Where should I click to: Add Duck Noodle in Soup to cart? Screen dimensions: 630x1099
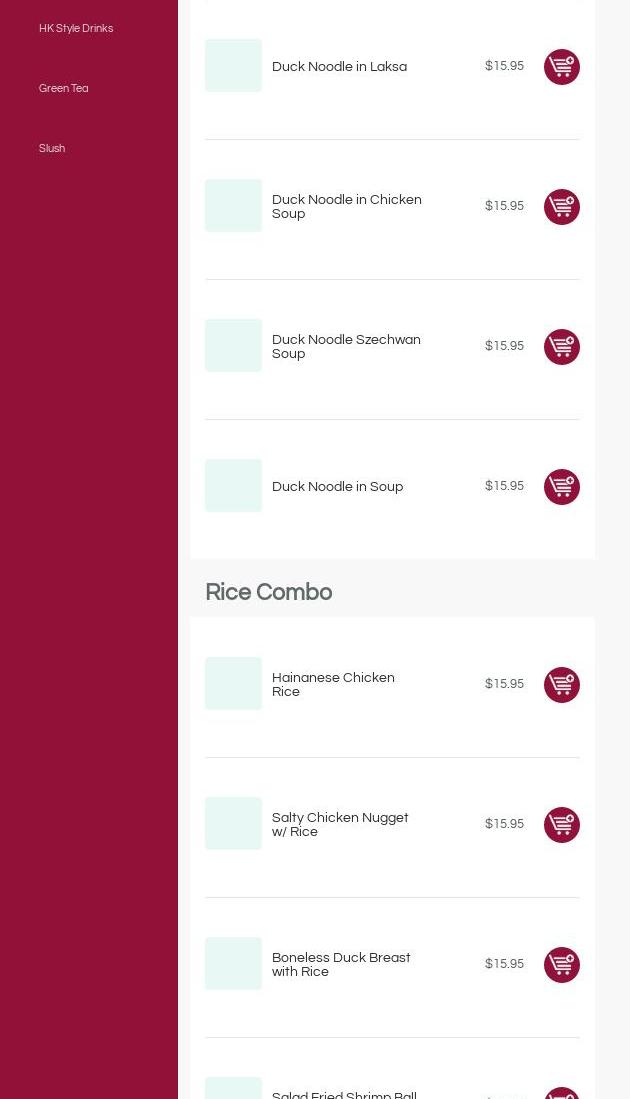[561, 487]
